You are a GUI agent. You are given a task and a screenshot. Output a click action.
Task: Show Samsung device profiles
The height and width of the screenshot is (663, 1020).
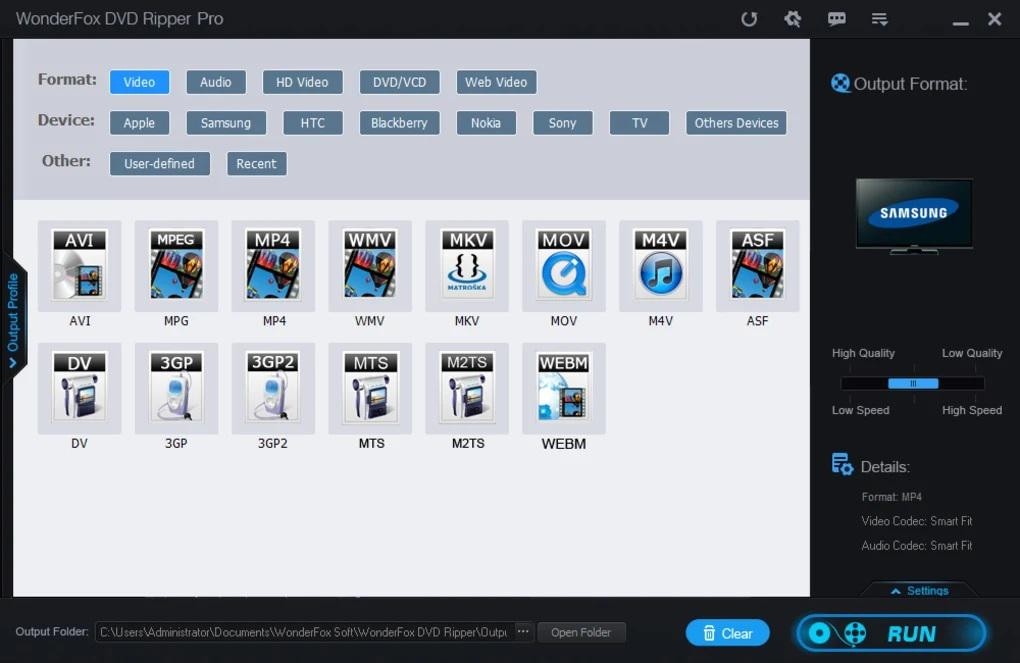[x=226, y=123]
